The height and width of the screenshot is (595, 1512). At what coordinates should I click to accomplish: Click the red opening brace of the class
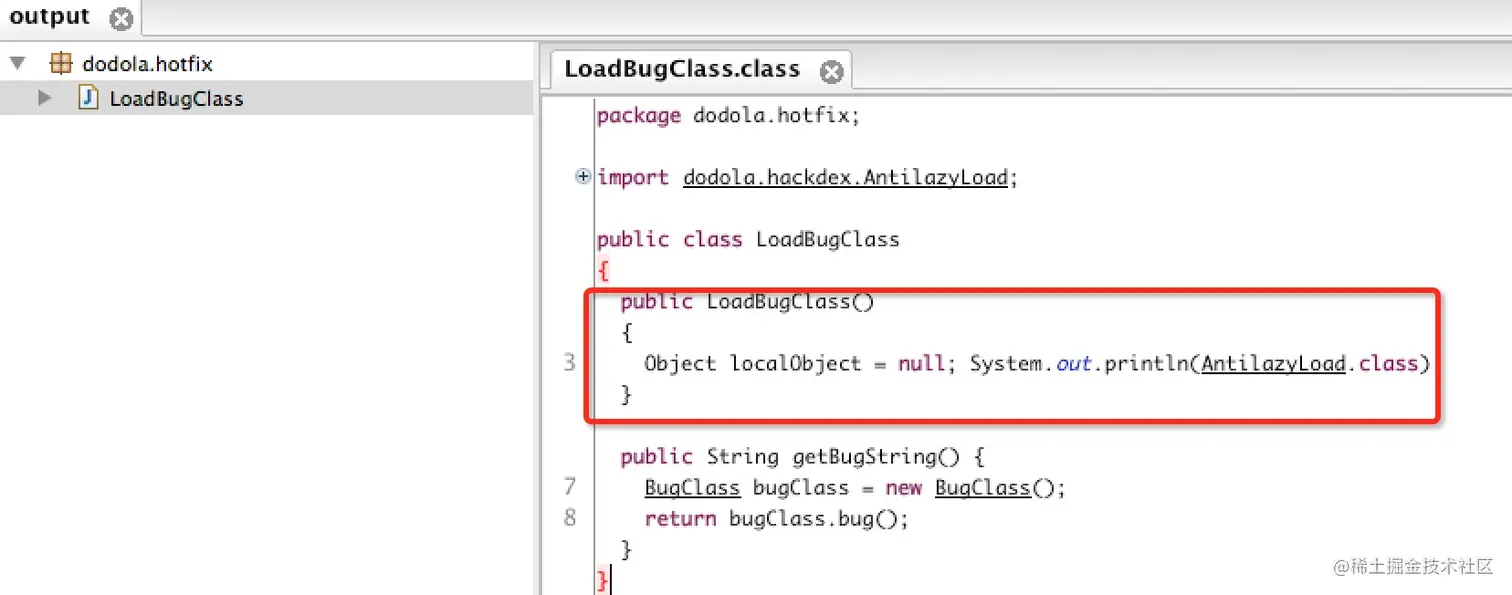[x=603, y=271]
